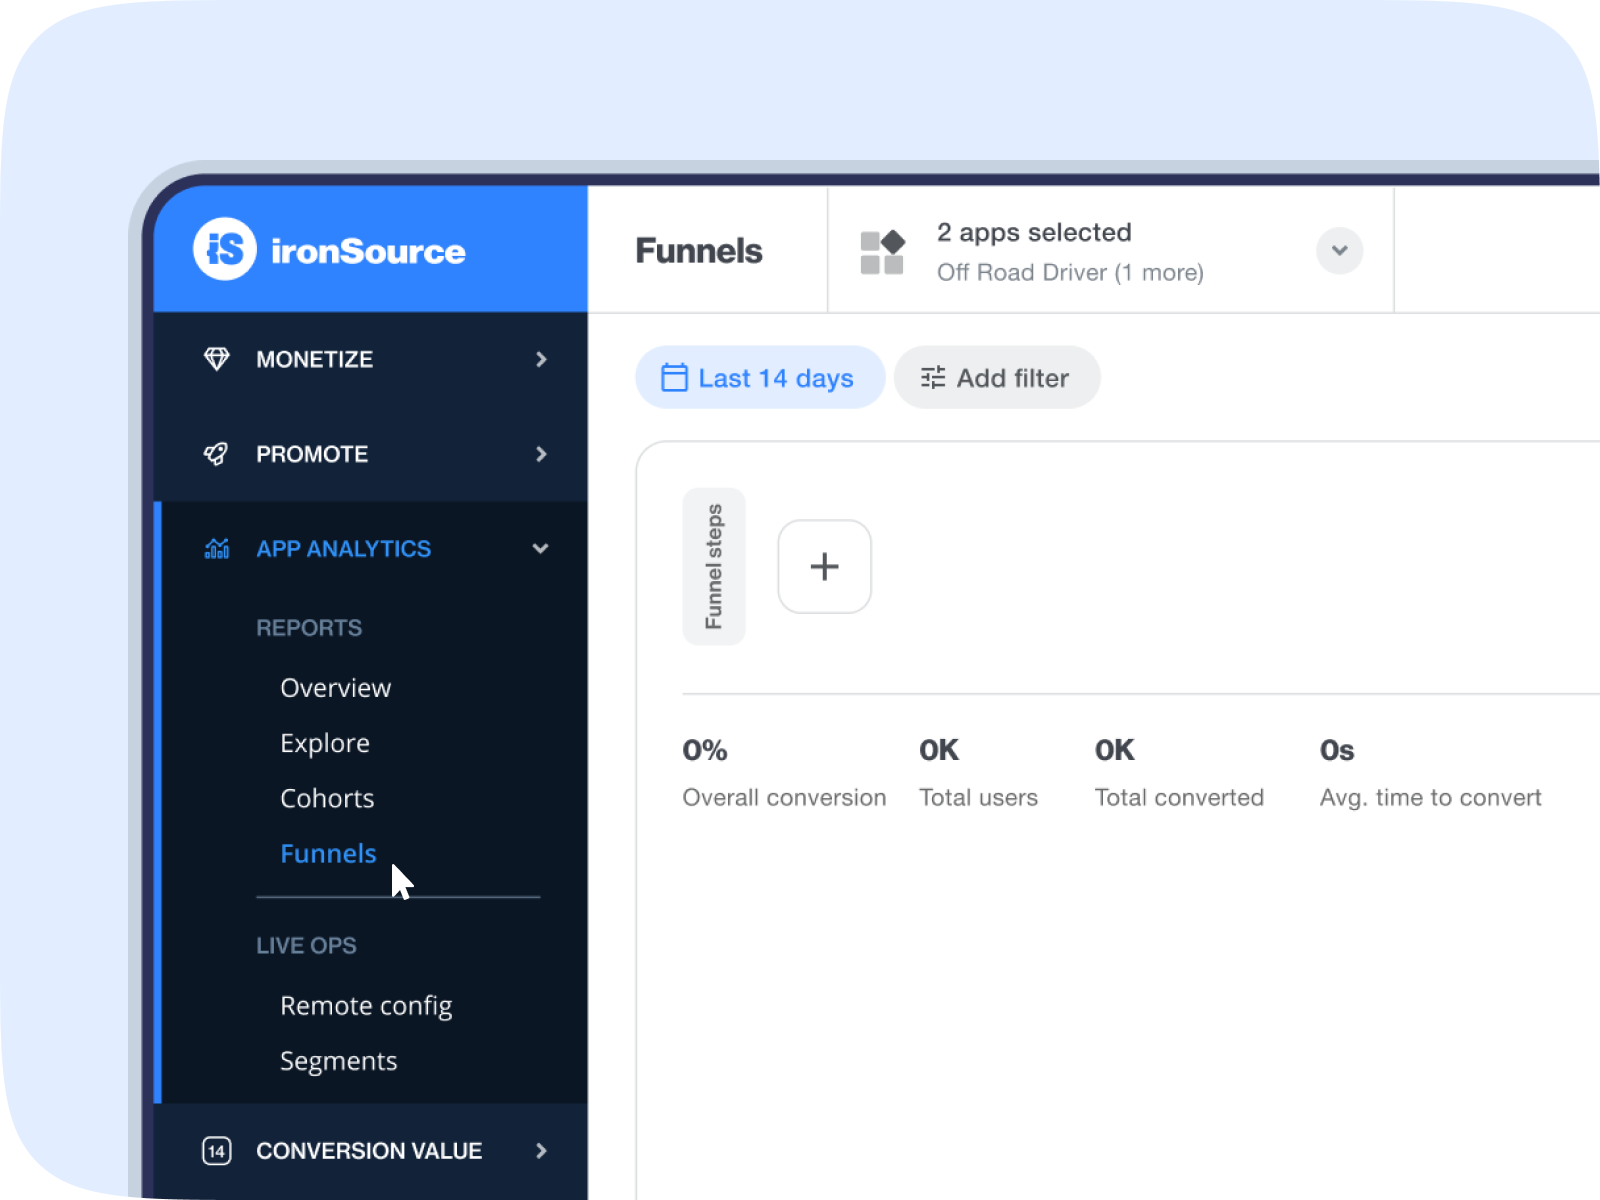Click the calendar icon in Last 14 days
This screenshot has width=1600, height=1200.
click(x=675, y=378)
